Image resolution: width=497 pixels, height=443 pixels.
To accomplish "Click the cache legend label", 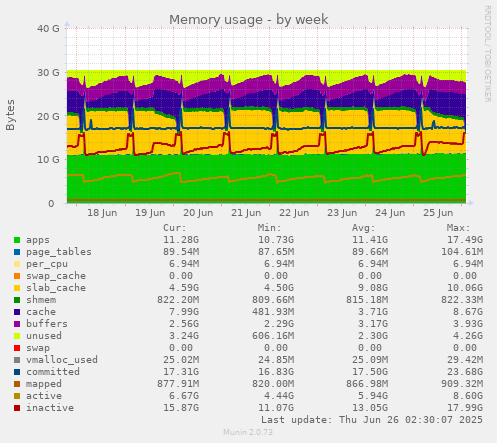I will [x=41, y=312].
